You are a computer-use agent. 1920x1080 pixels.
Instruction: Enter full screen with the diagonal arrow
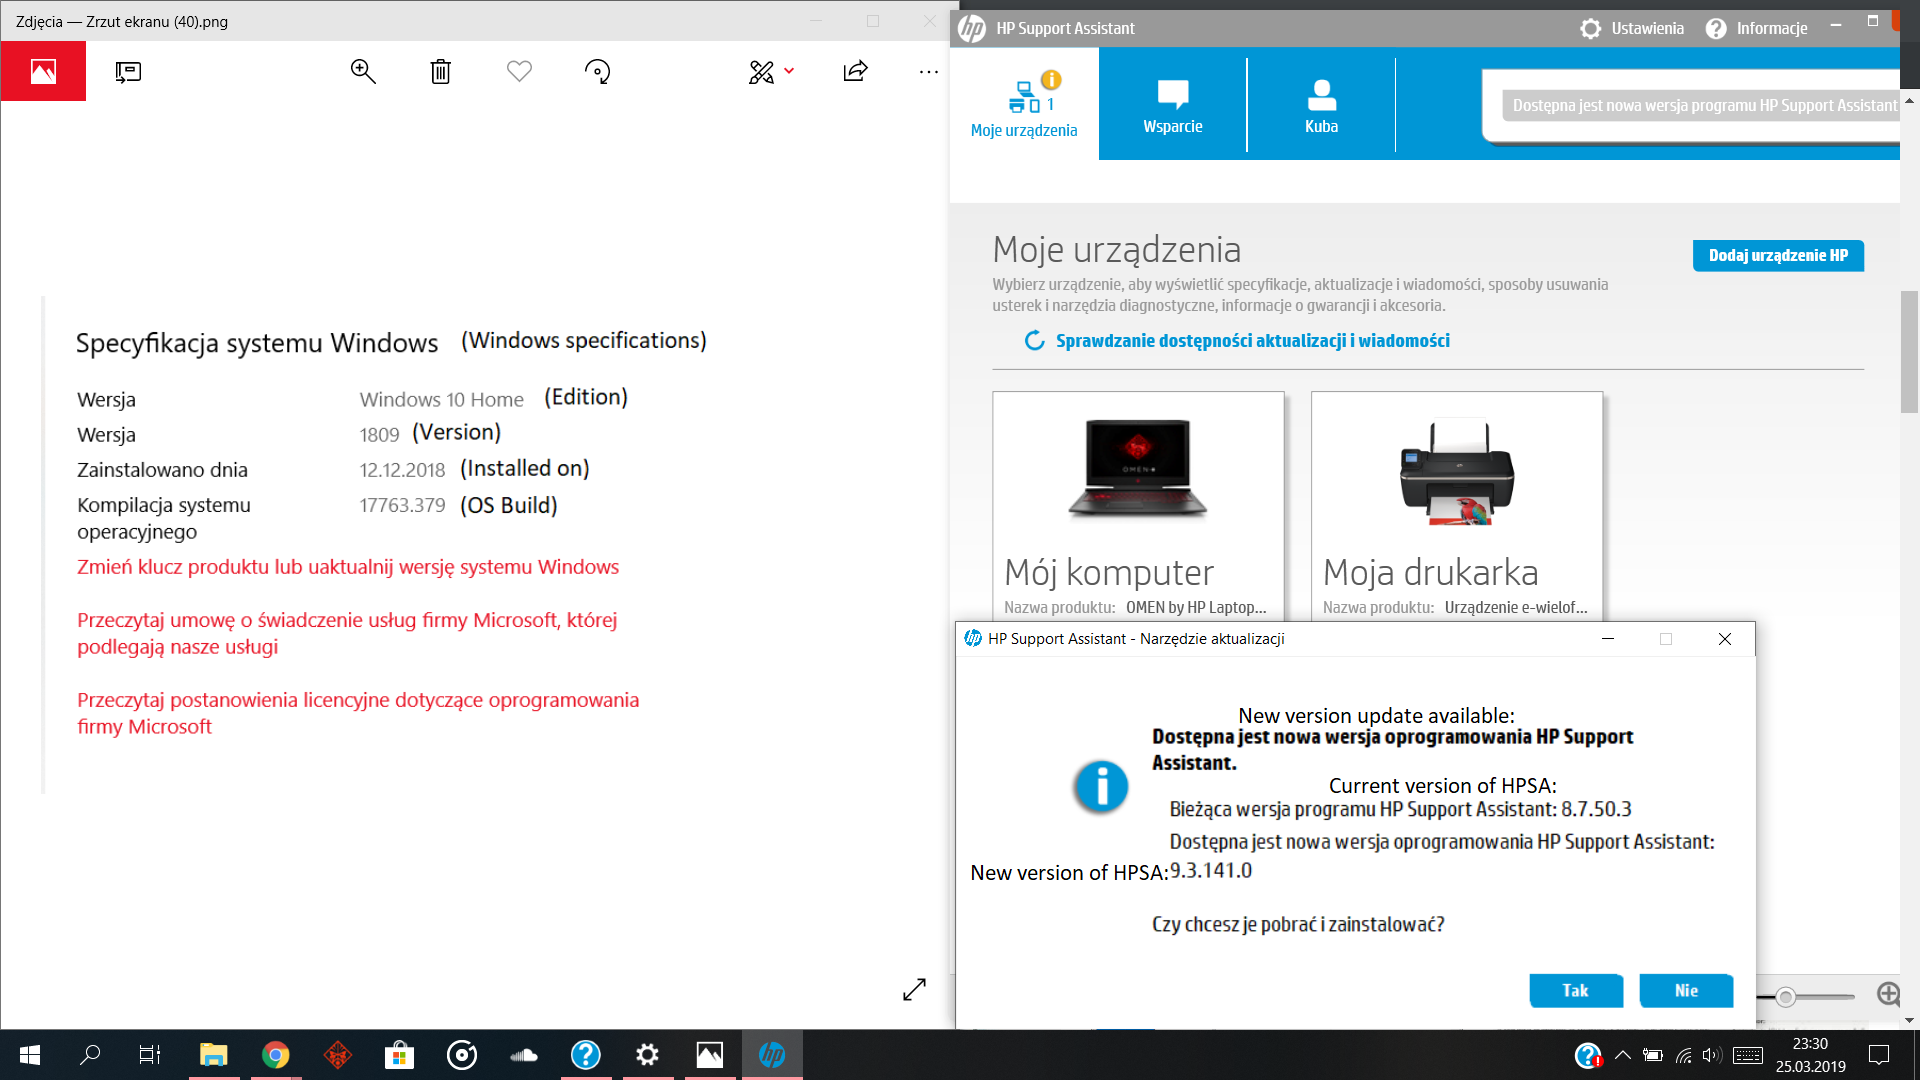[x=914, y=989]
